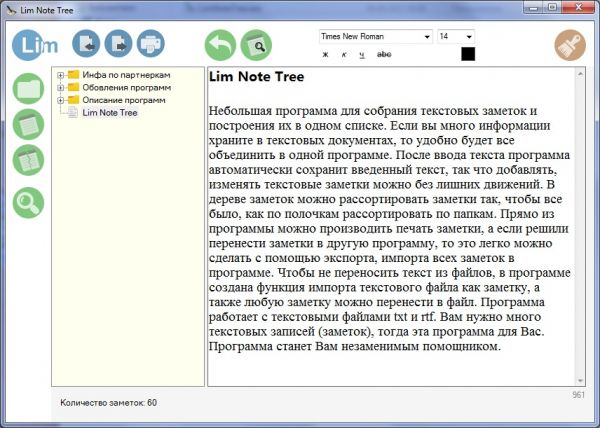This screenshot has width=600, height=428.
Task: Toggle strikethrough formatting (abc)
Action: [383, 54]
